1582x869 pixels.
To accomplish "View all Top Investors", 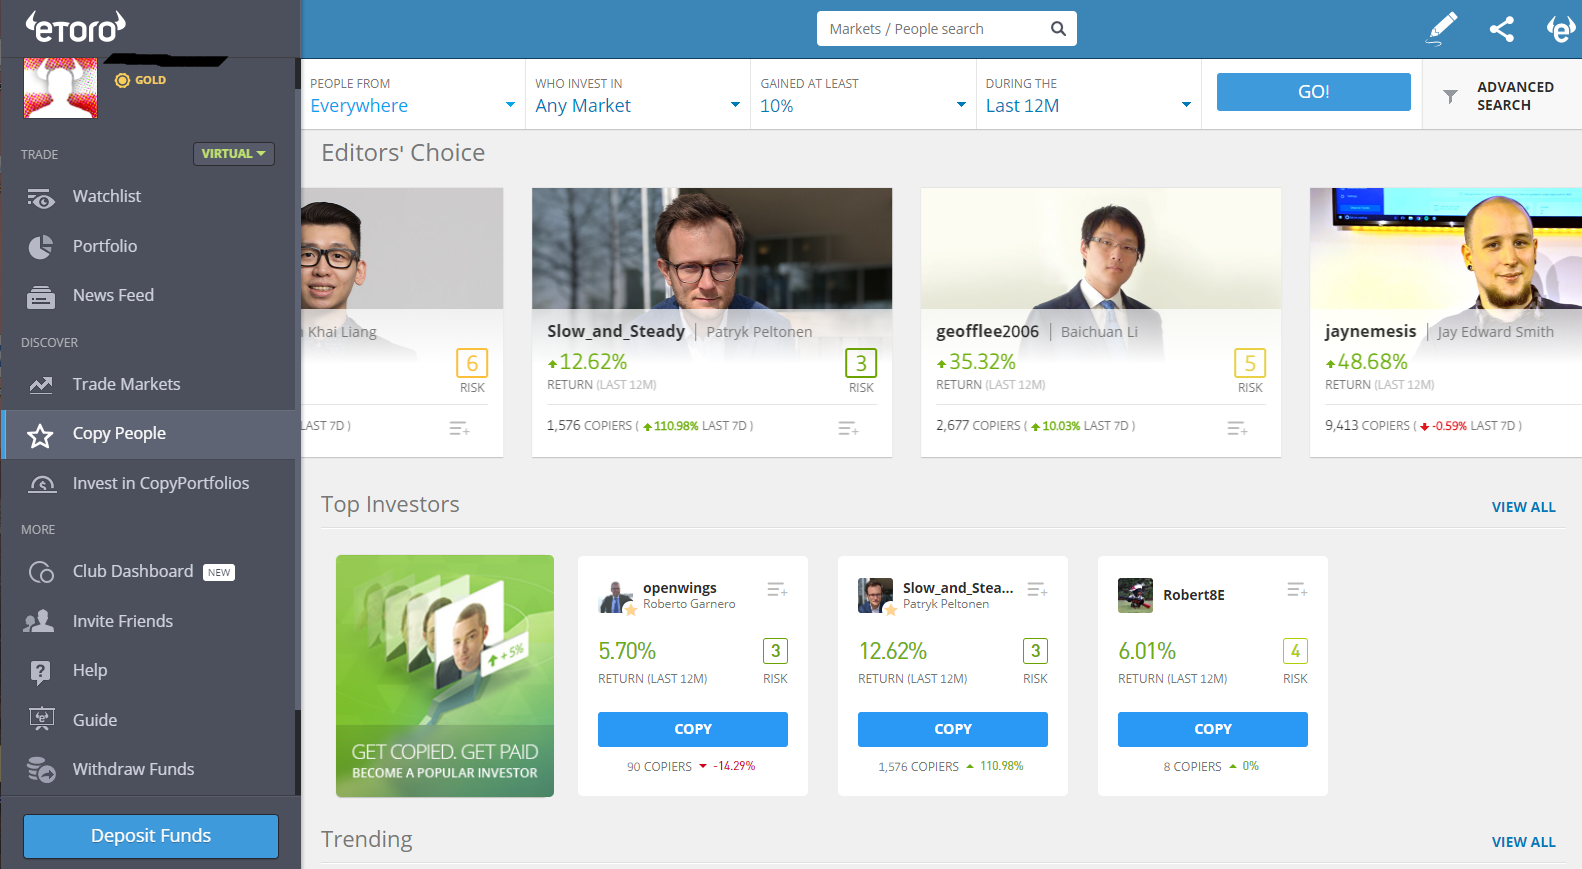I will pos(1523,507).
